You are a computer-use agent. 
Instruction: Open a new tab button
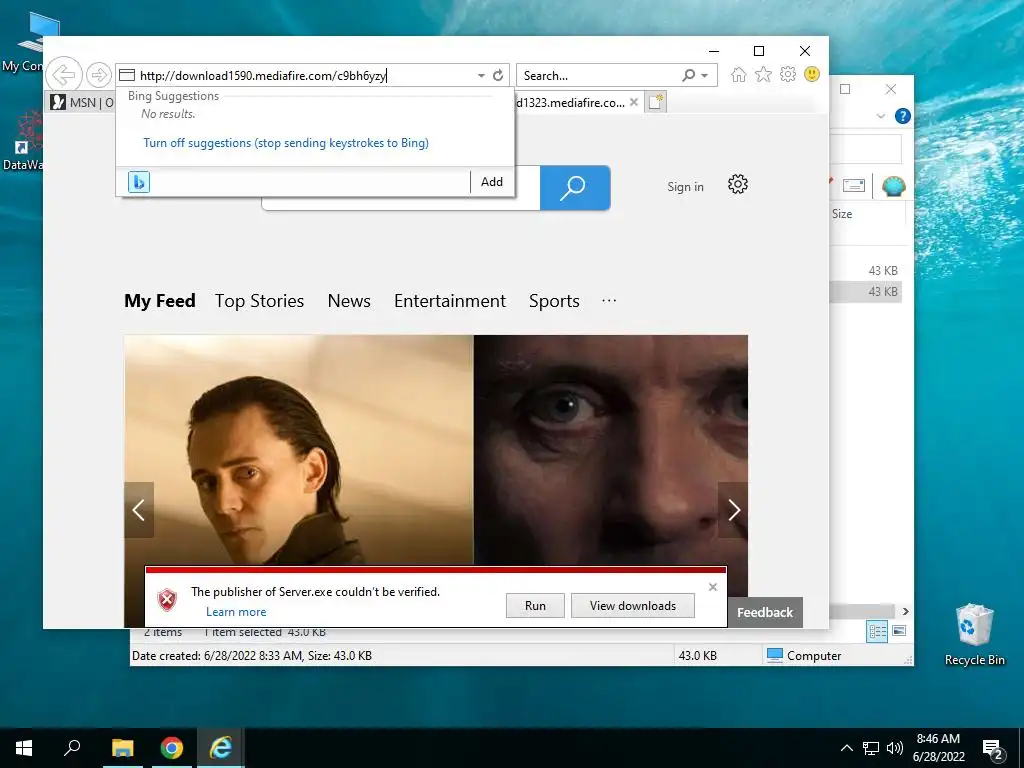point(656,103)
